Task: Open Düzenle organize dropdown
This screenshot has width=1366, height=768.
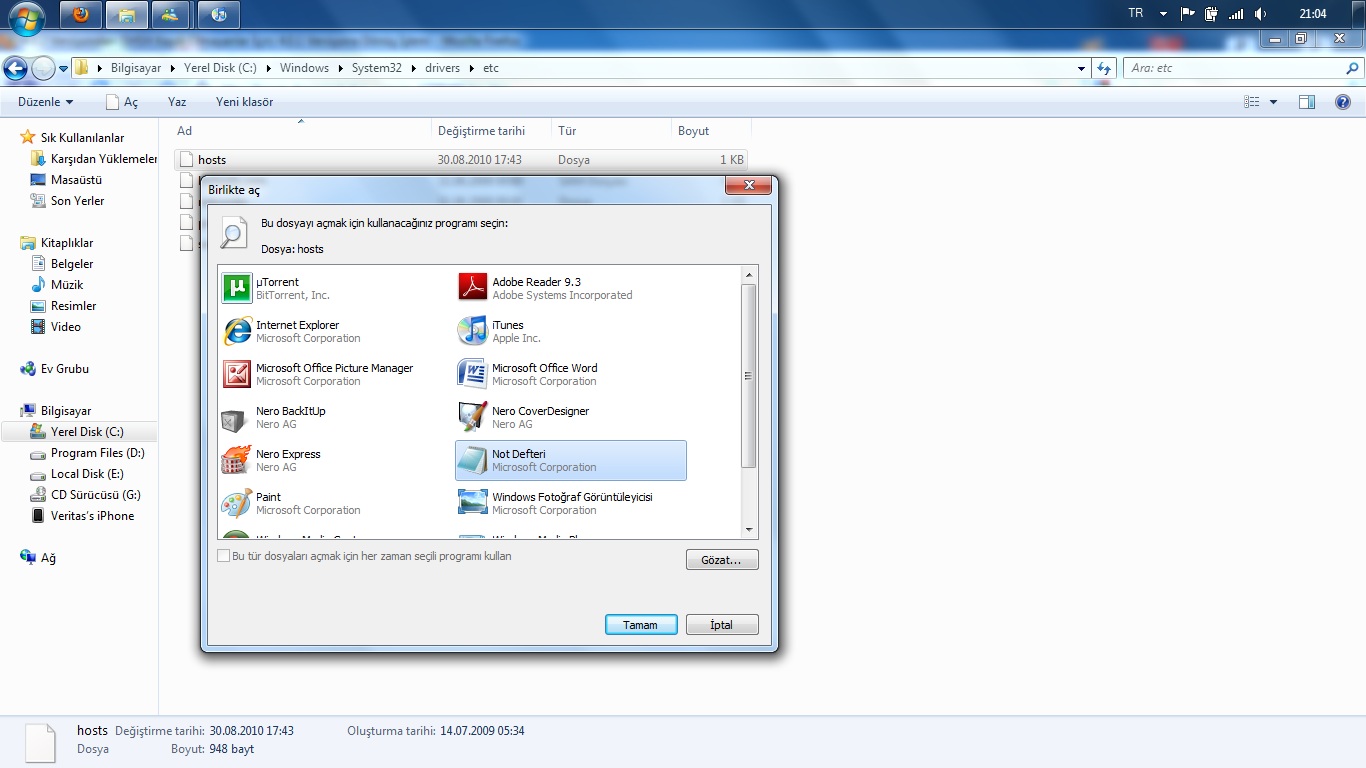Action: (45, 102)
